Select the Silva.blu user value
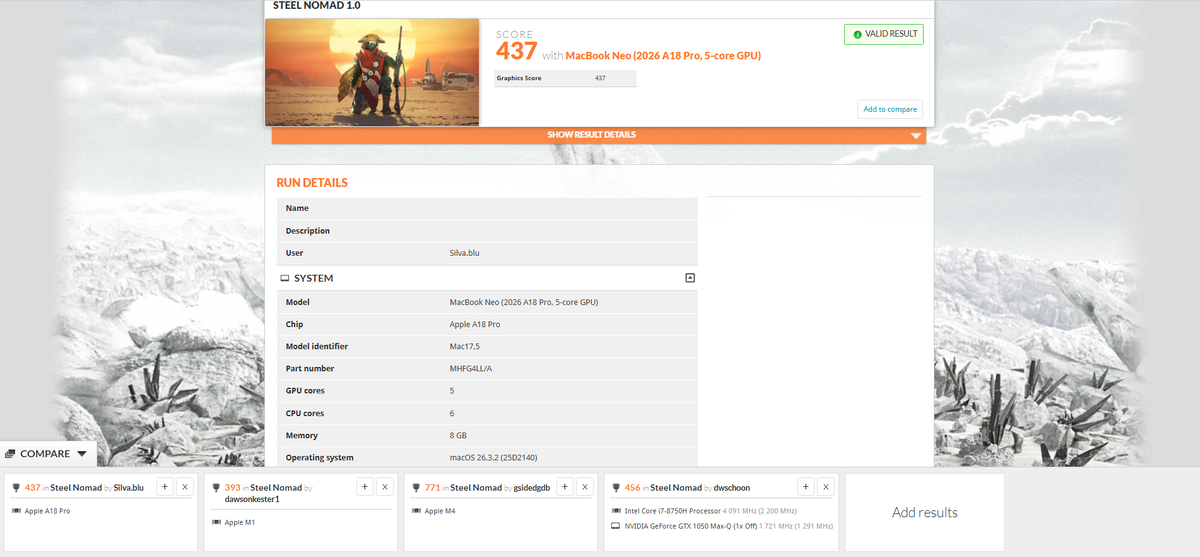 [x=465, y=253]
